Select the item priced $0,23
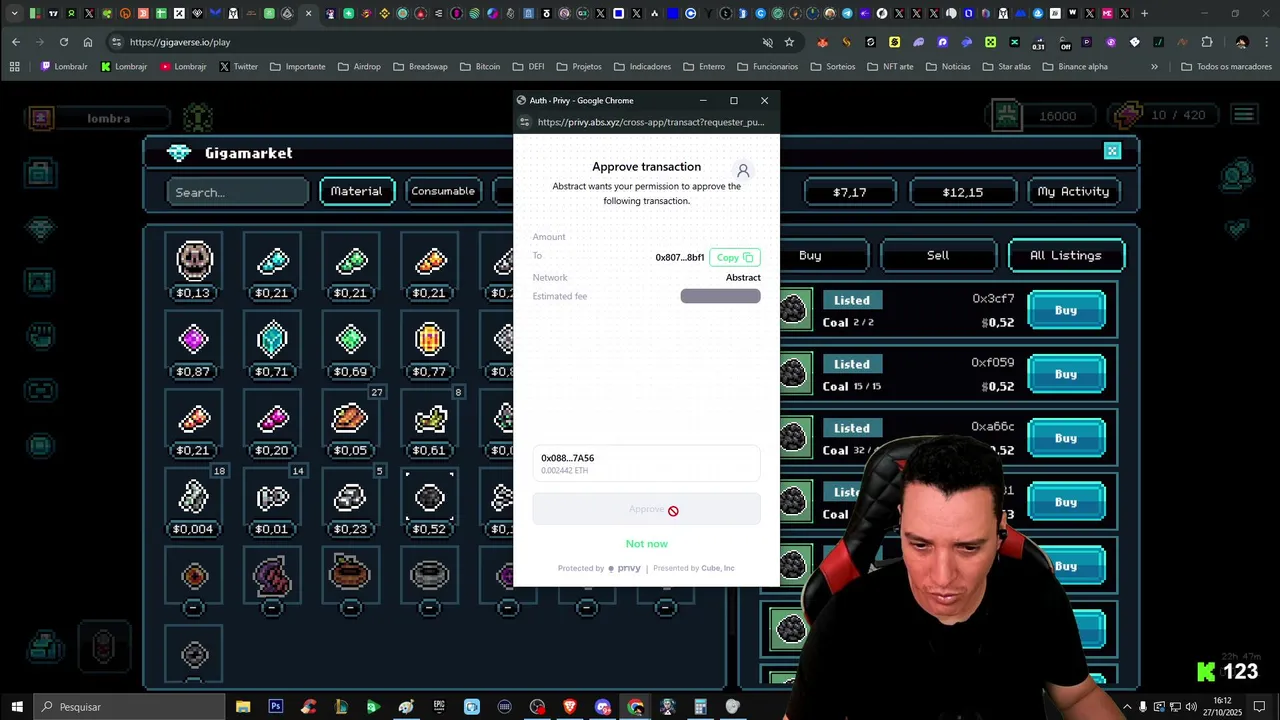 pos(350,499)
